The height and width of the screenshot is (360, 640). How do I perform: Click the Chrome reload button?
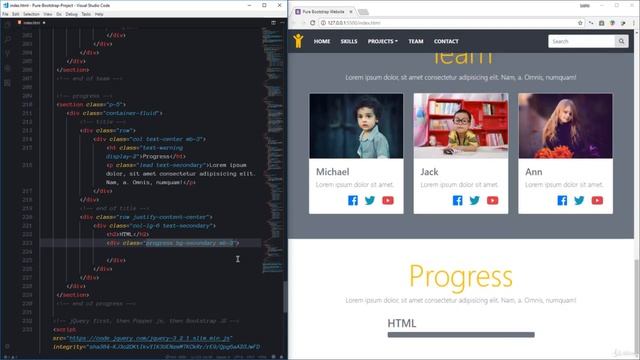tap(313, 23)
